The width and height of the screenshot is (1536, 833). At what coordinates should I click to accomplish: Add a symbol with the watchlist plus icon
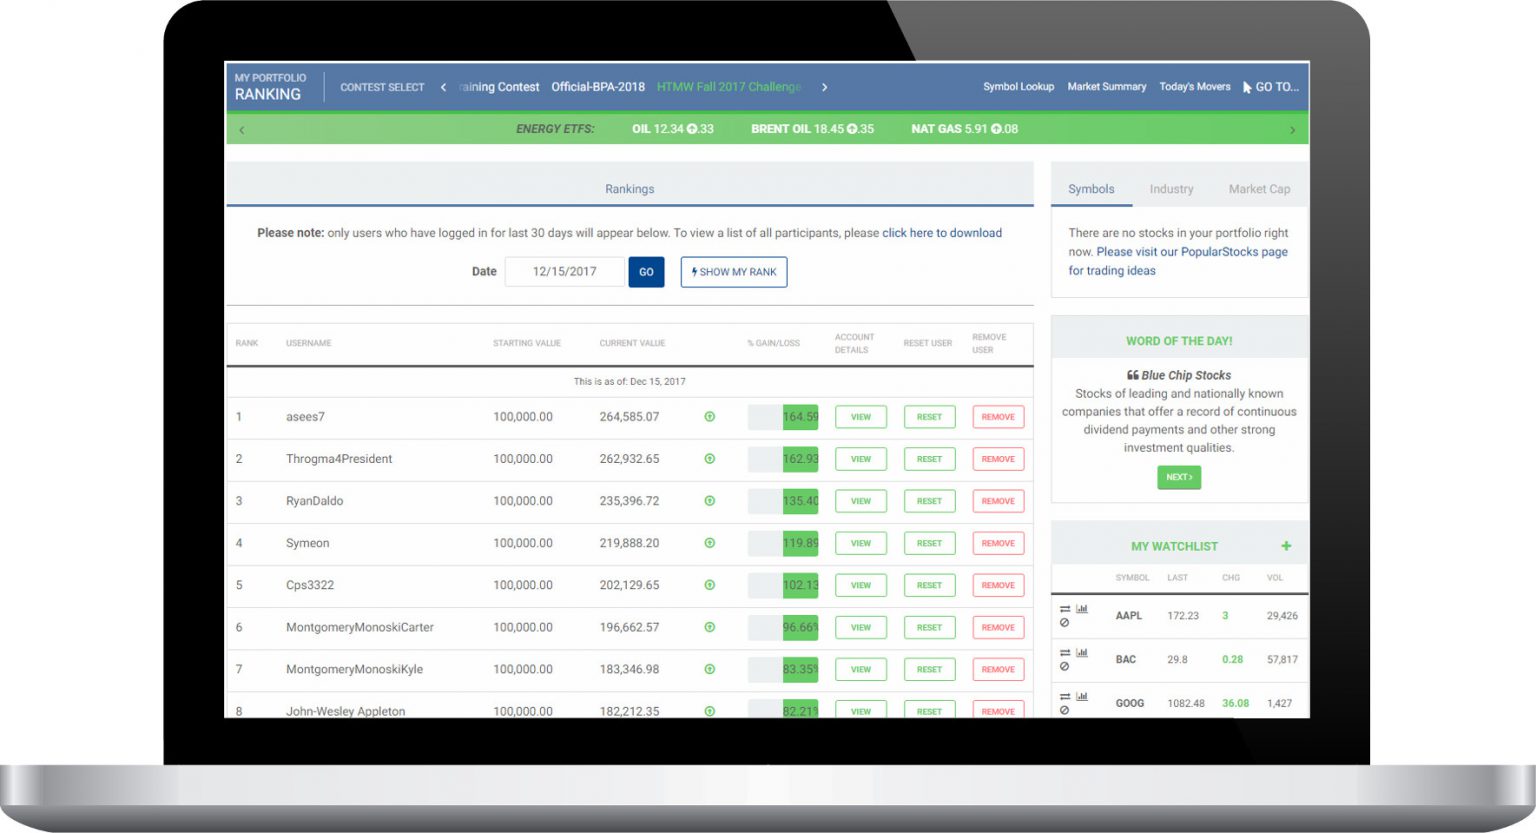(1286, 546)
